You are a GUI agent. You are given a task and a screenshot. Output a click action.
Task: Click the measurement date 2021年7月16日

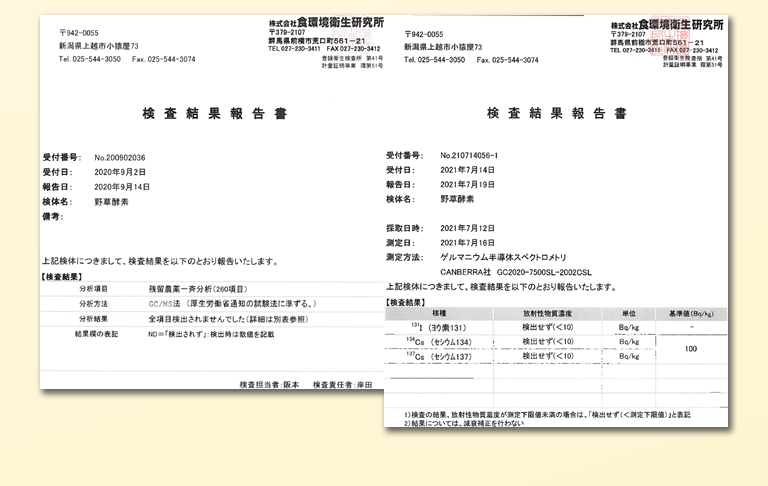click(x=467, y=243)
